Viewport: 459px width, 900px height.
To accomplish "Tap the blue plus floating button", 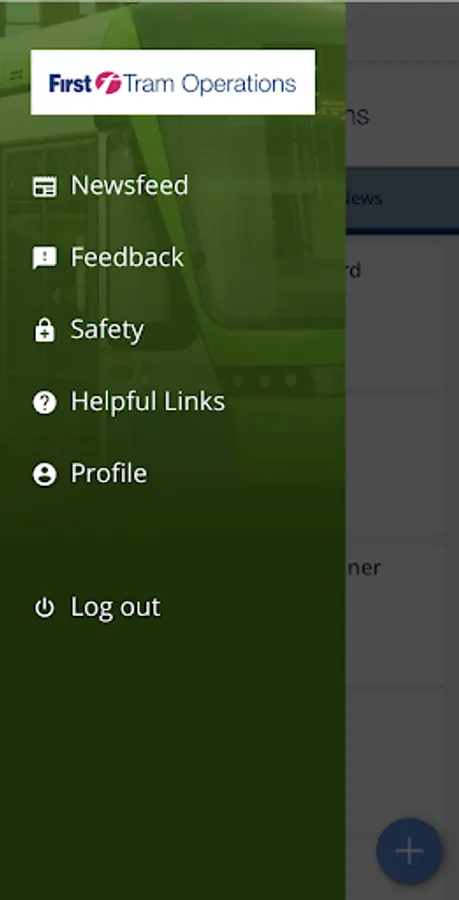I will coord(409,851).
